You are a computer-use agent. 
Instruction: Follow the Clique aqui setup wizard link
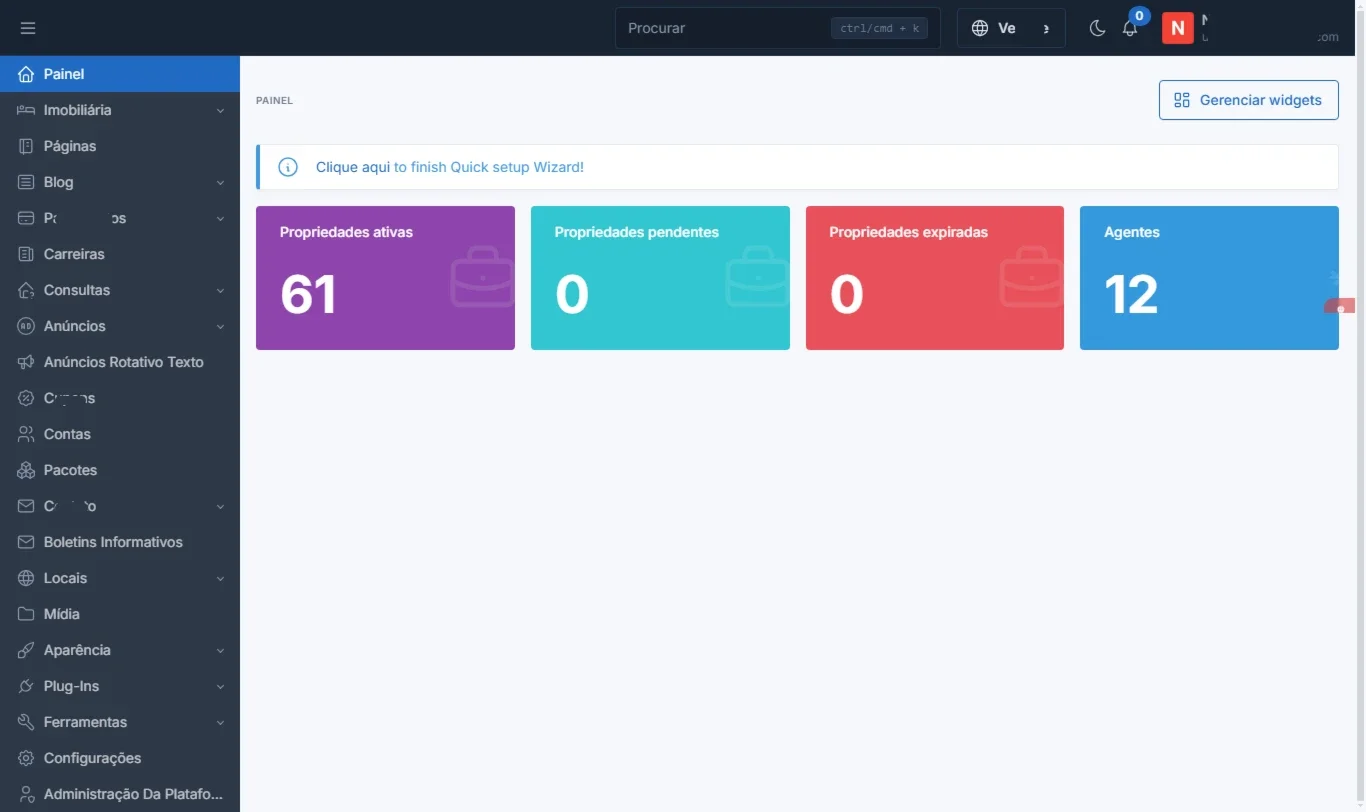[353, 167]
